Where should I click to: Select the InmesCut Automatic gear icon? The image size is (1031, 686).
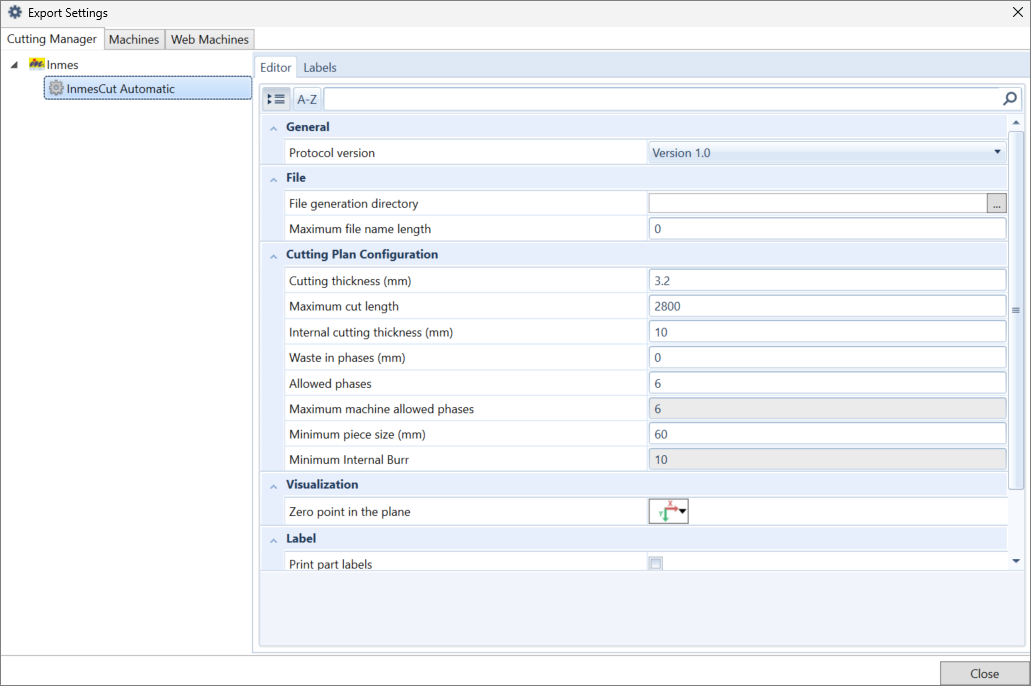coord(57,88)
